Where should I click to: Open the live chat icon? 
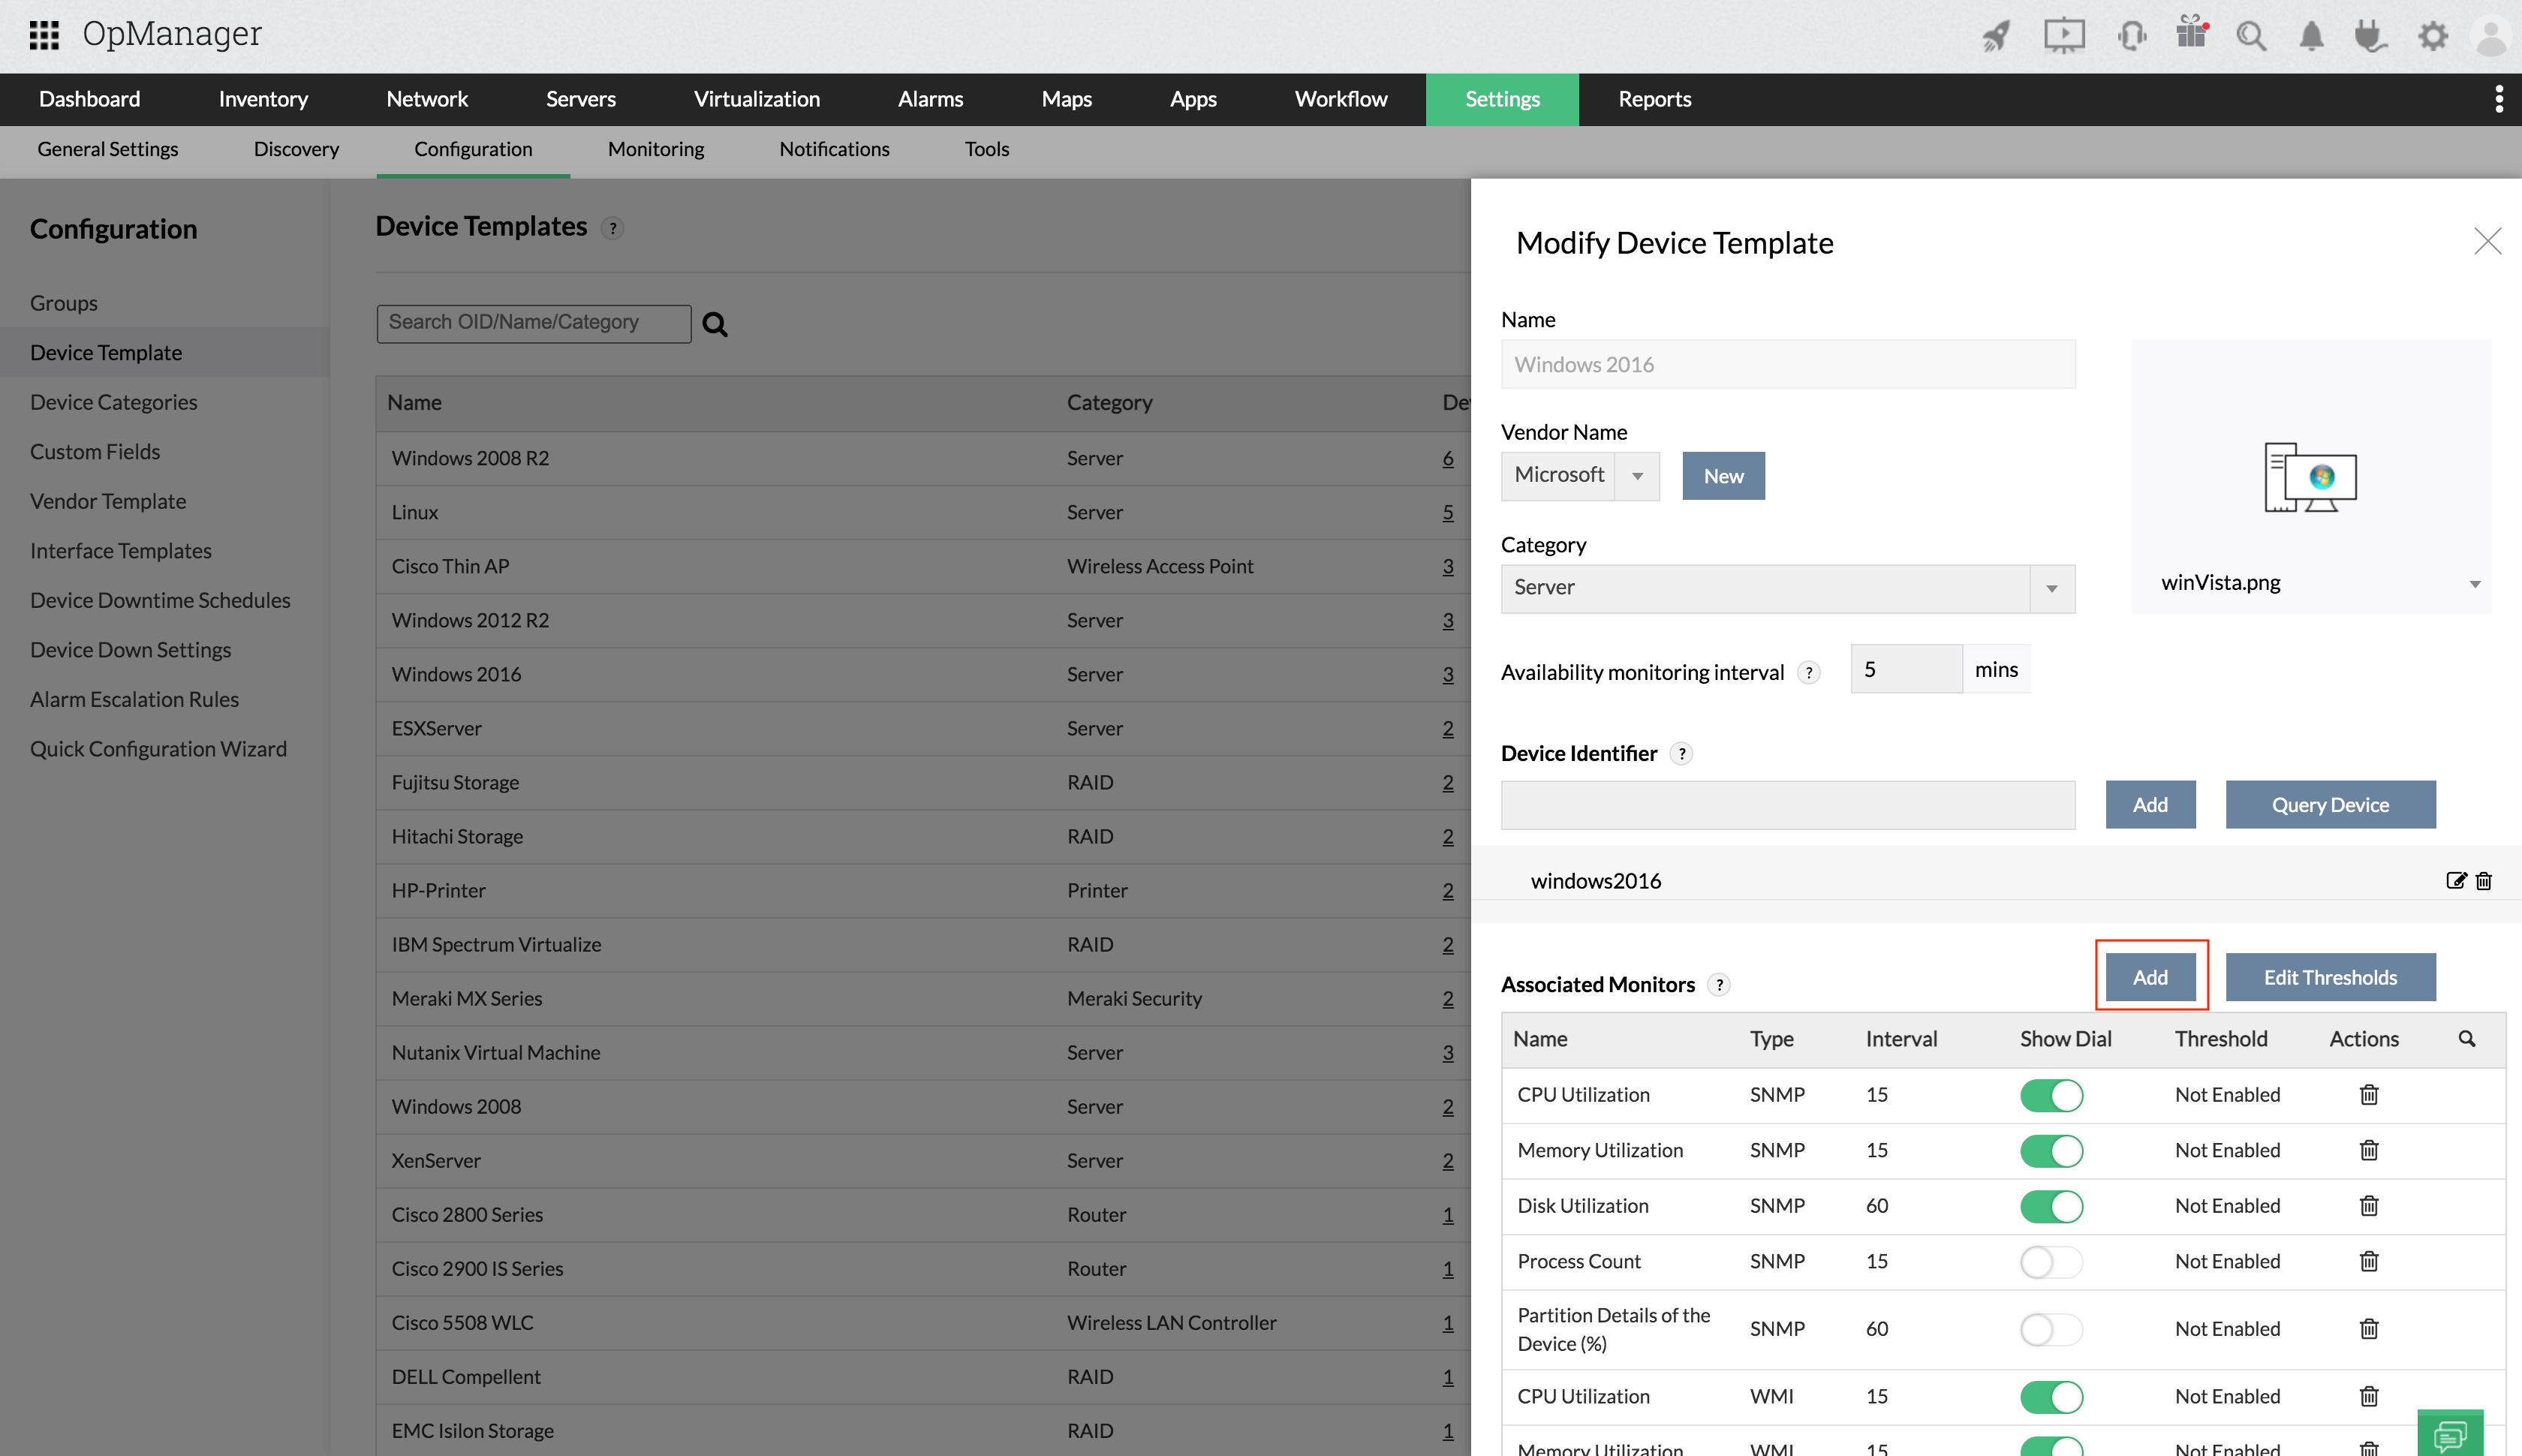pyautogui.click(x=2450, y=1436)
